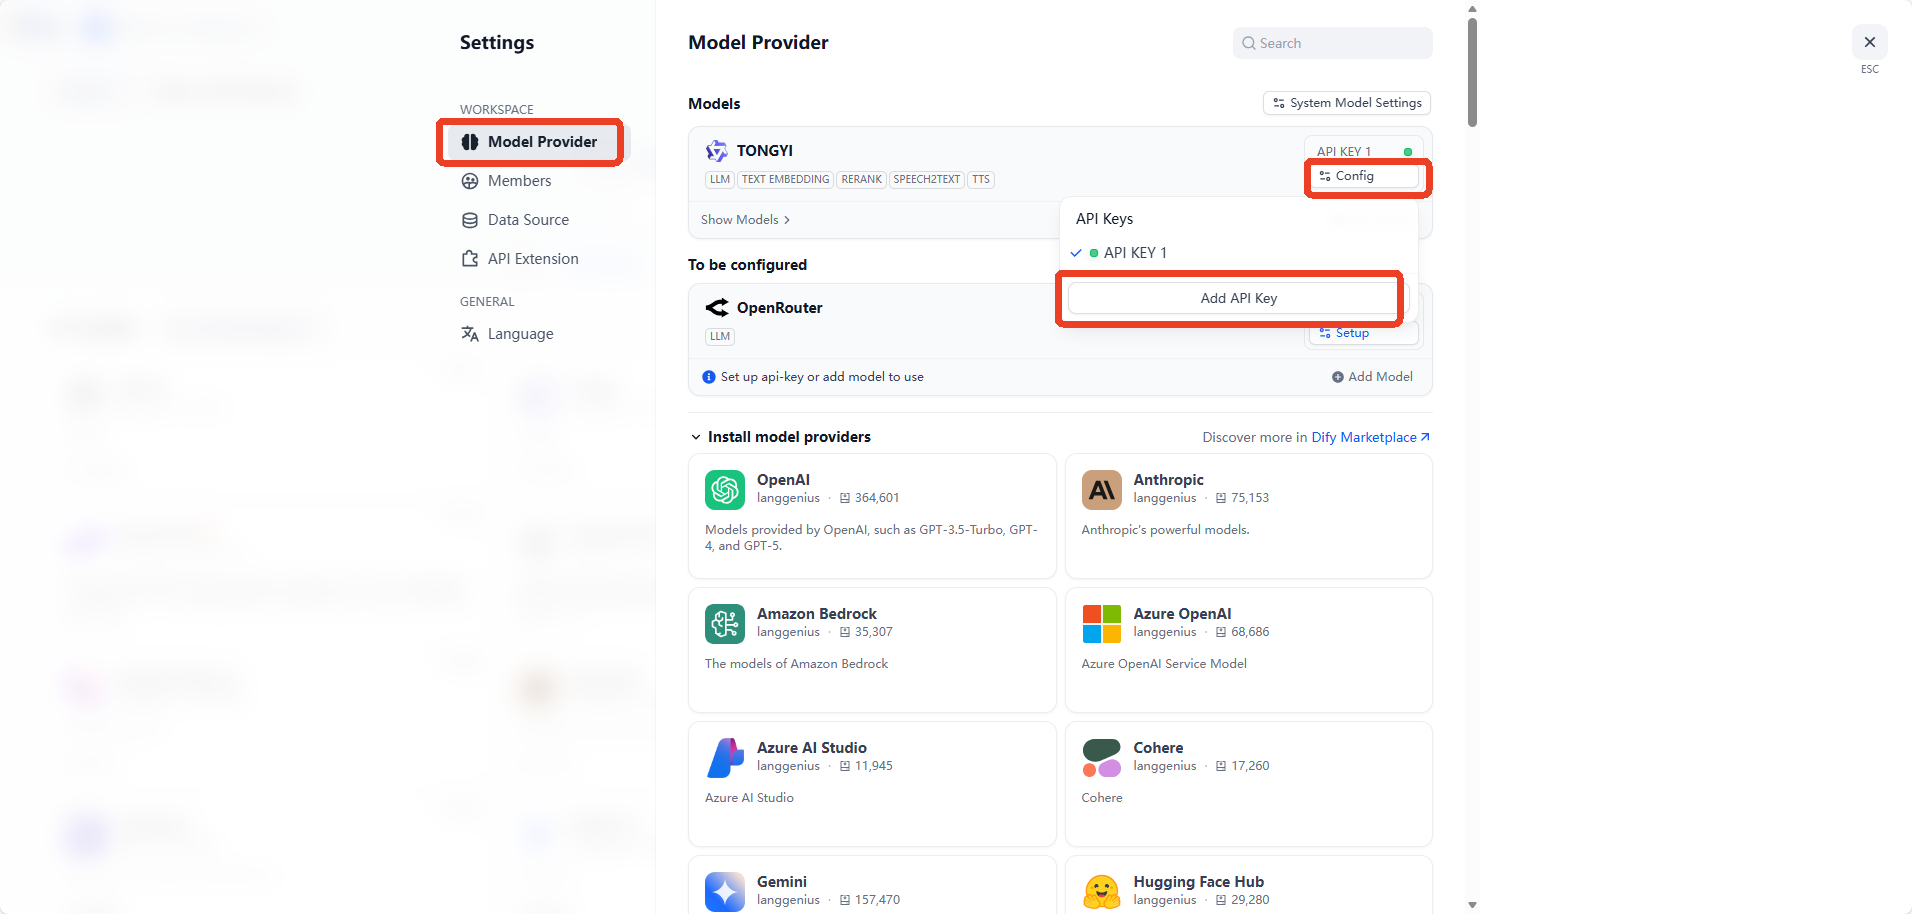
Task: Click the Members icon in sidebar
Action: click(x=470, y=181)
